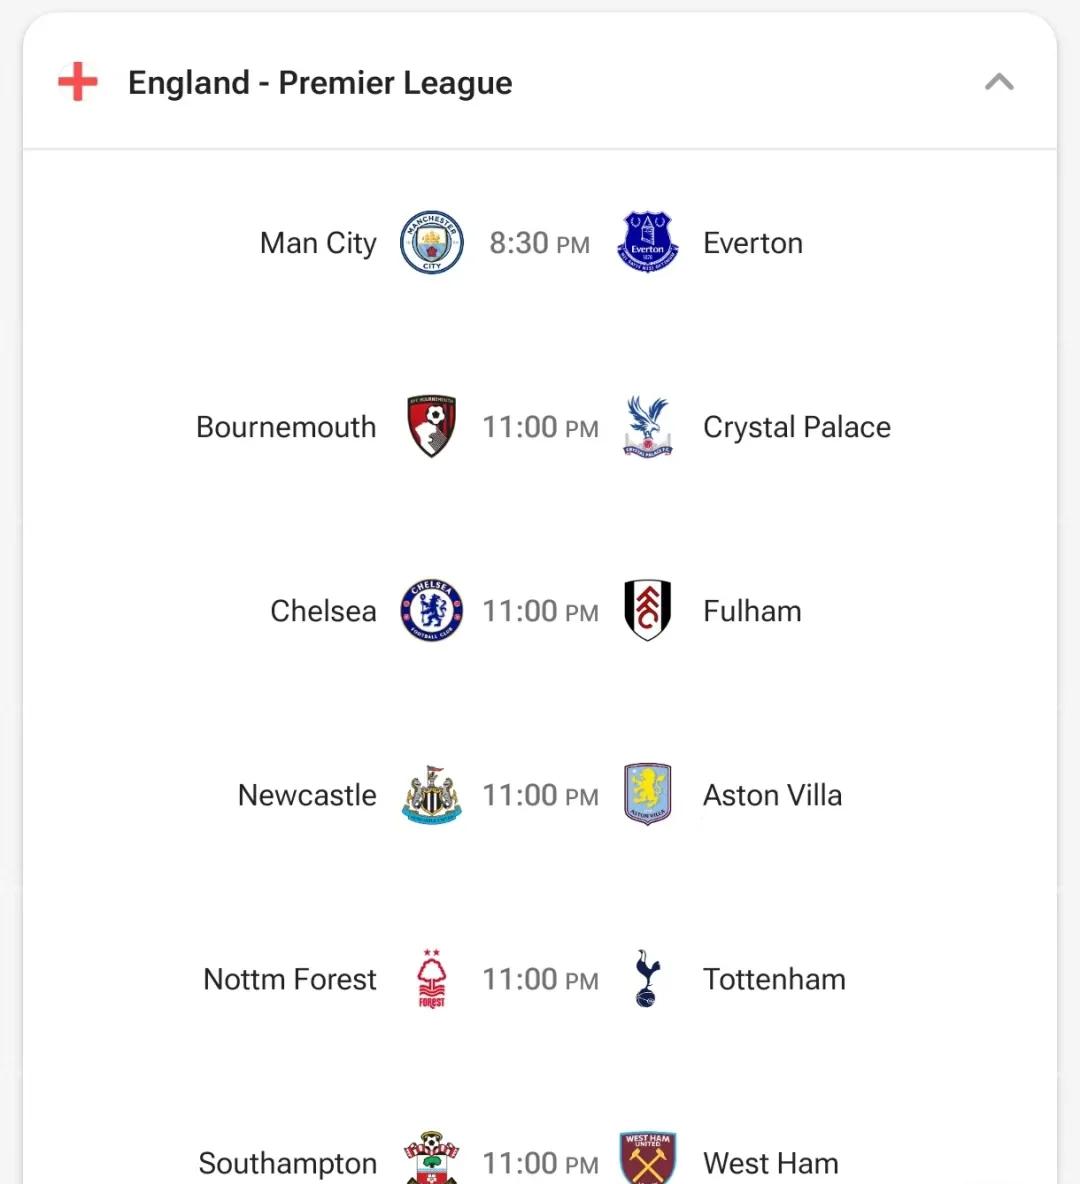
Task: Select the Nottingham Forest tree logo
Action: pos(431,979)
